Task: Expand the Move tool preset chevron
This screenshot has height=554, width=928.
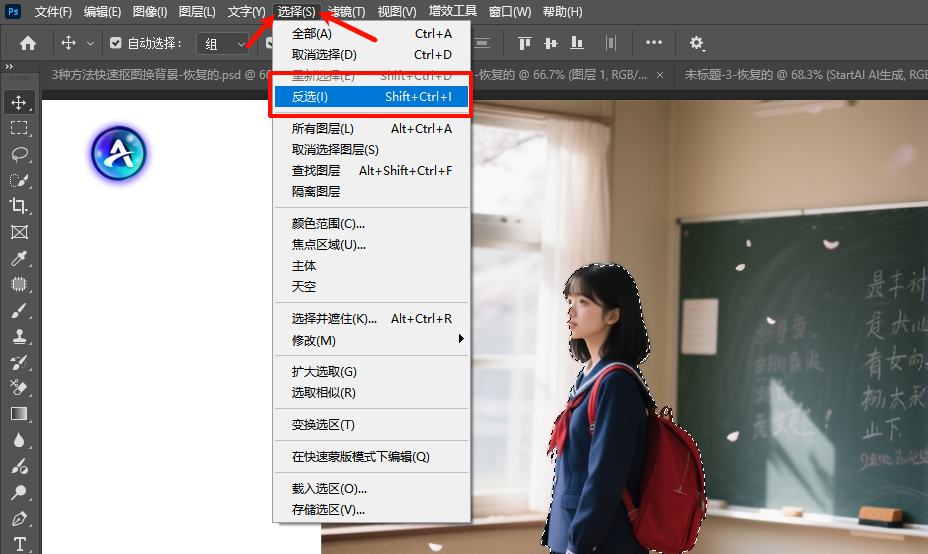Action: tap(91, 43)
